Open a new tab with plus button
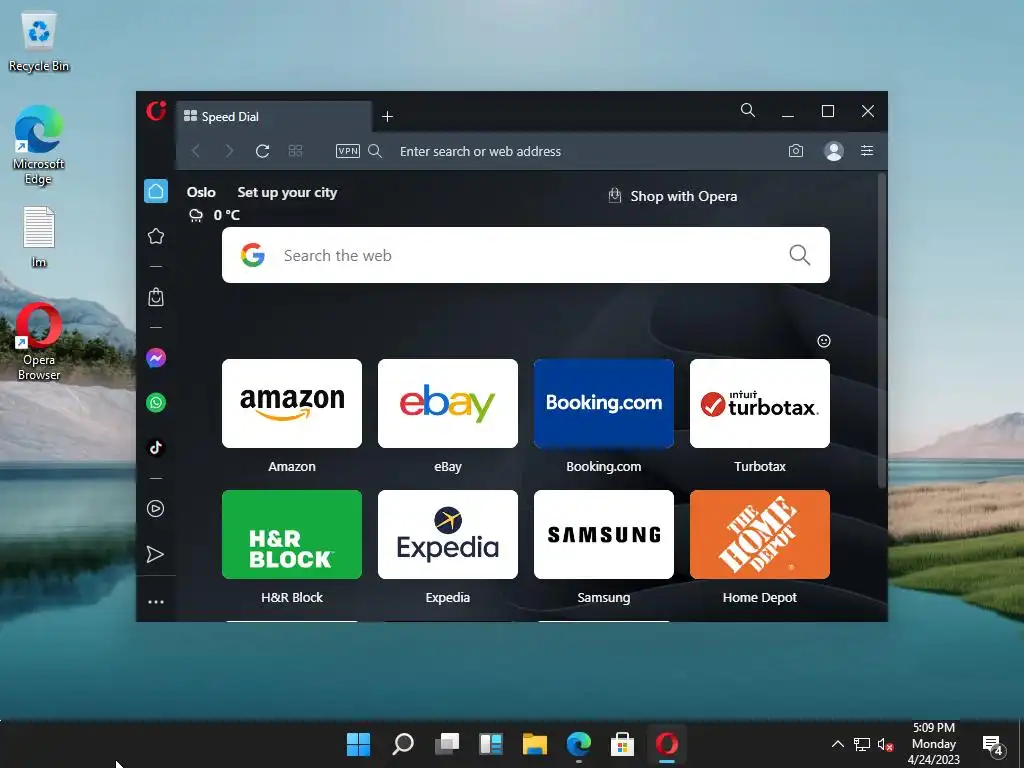 tap(387, 116)
